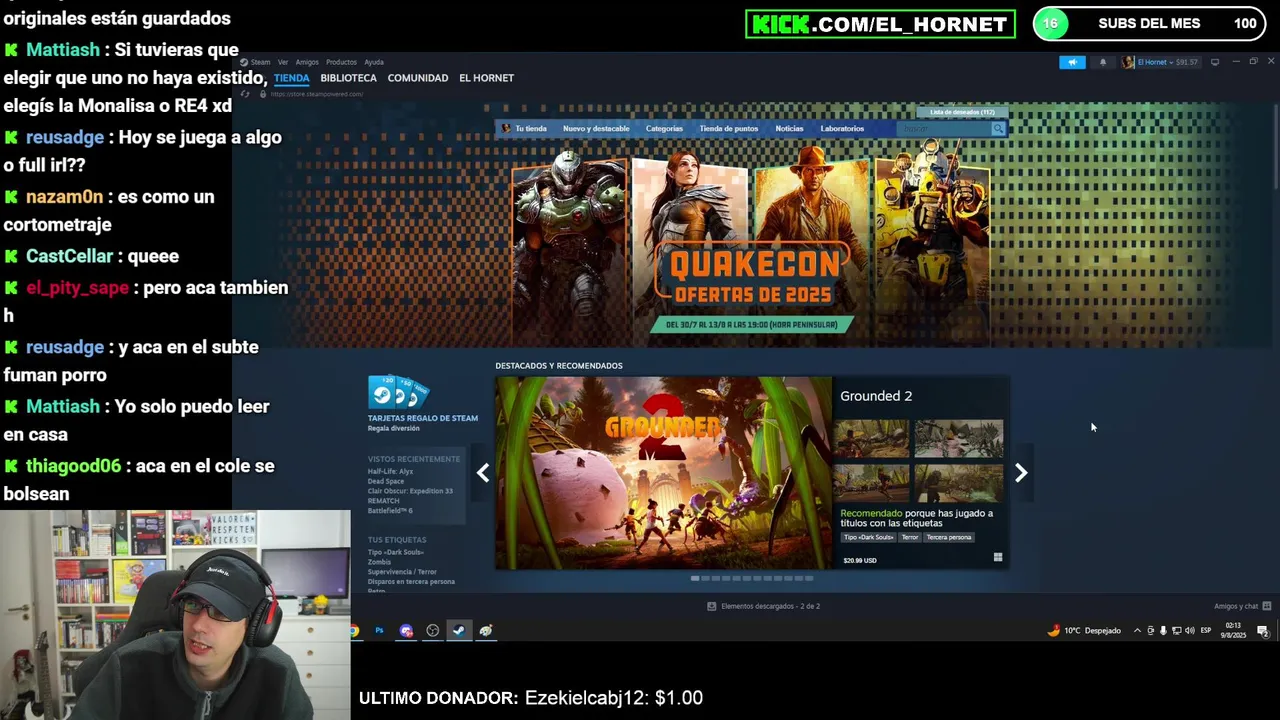Select the last carousel page indicator

coord(808,578)
